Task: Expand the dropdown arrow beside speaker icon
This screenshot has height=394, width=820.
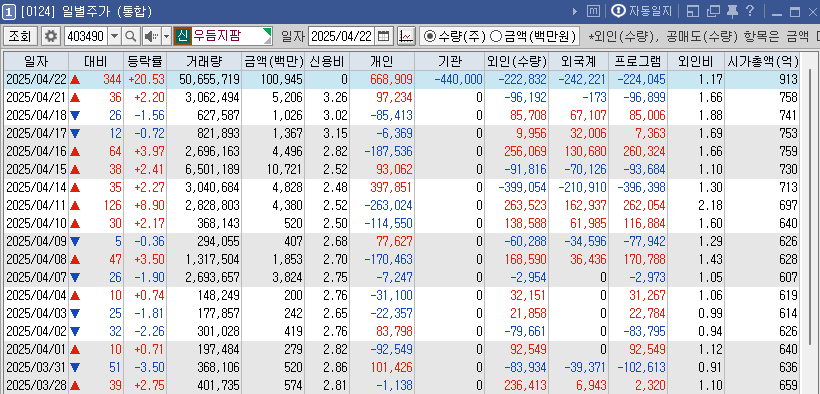Action: [167, 36]
